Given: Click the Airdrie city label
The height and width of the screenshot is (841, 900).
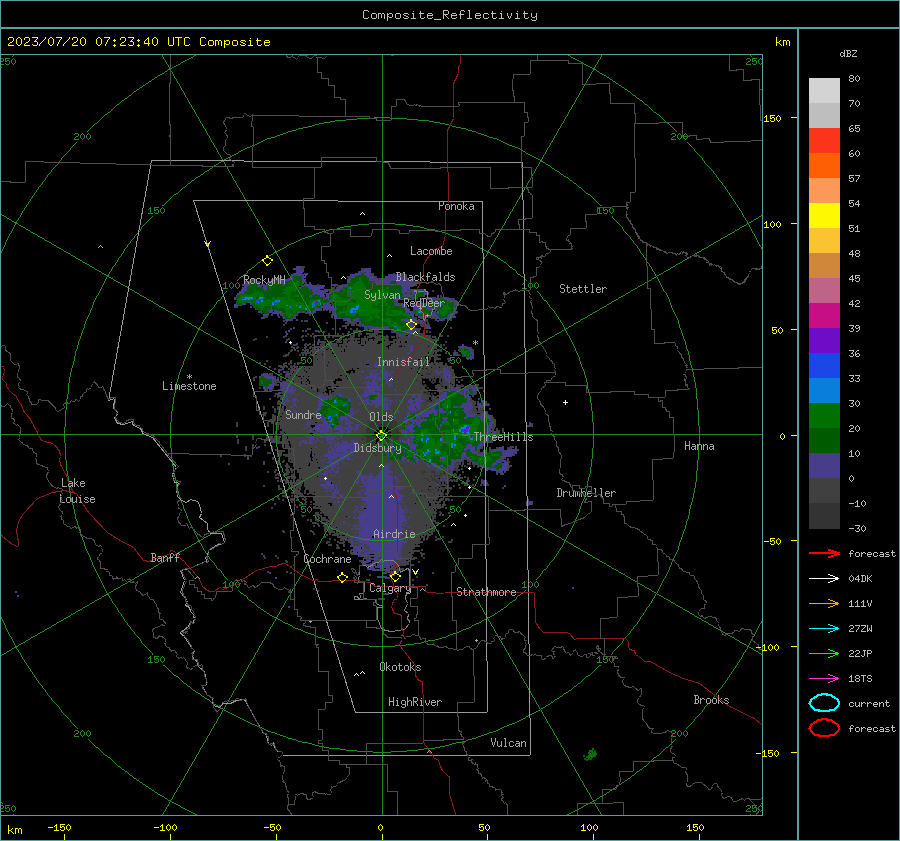Looking at the screenshot, I should point(394,534).
